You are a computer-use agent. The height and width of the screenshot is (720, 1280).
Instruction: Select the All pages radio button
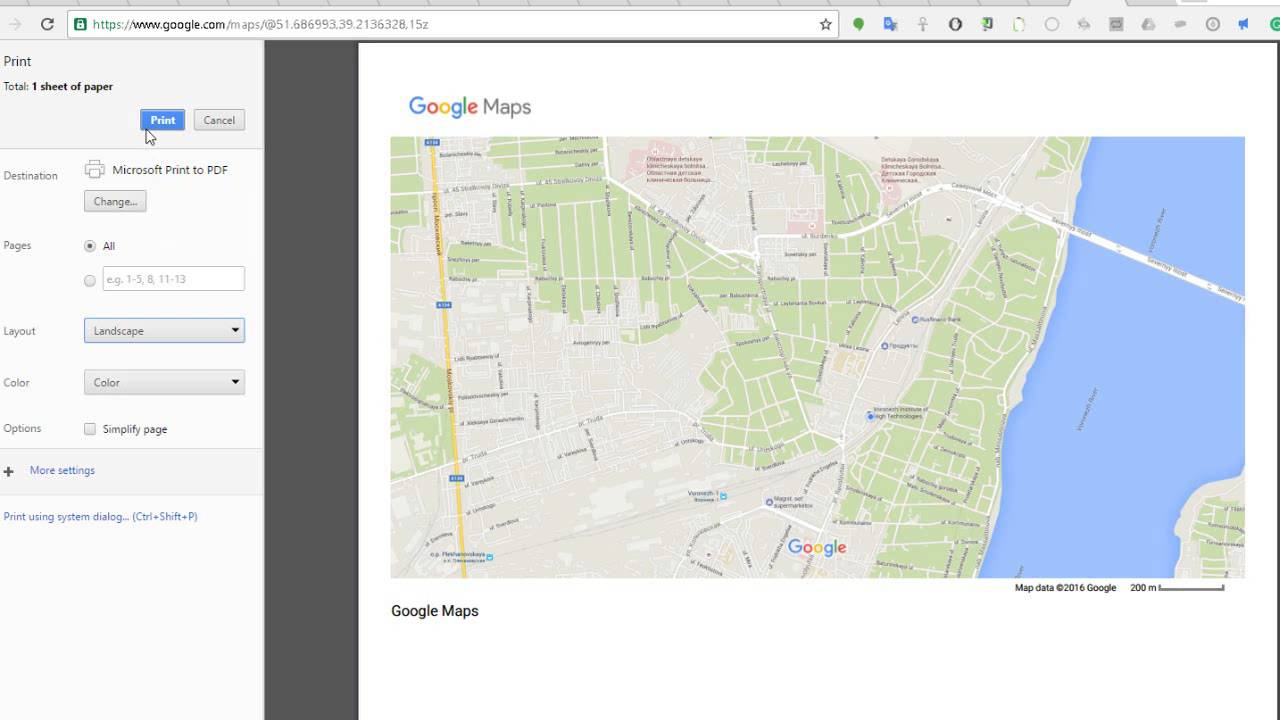(90, 246)
